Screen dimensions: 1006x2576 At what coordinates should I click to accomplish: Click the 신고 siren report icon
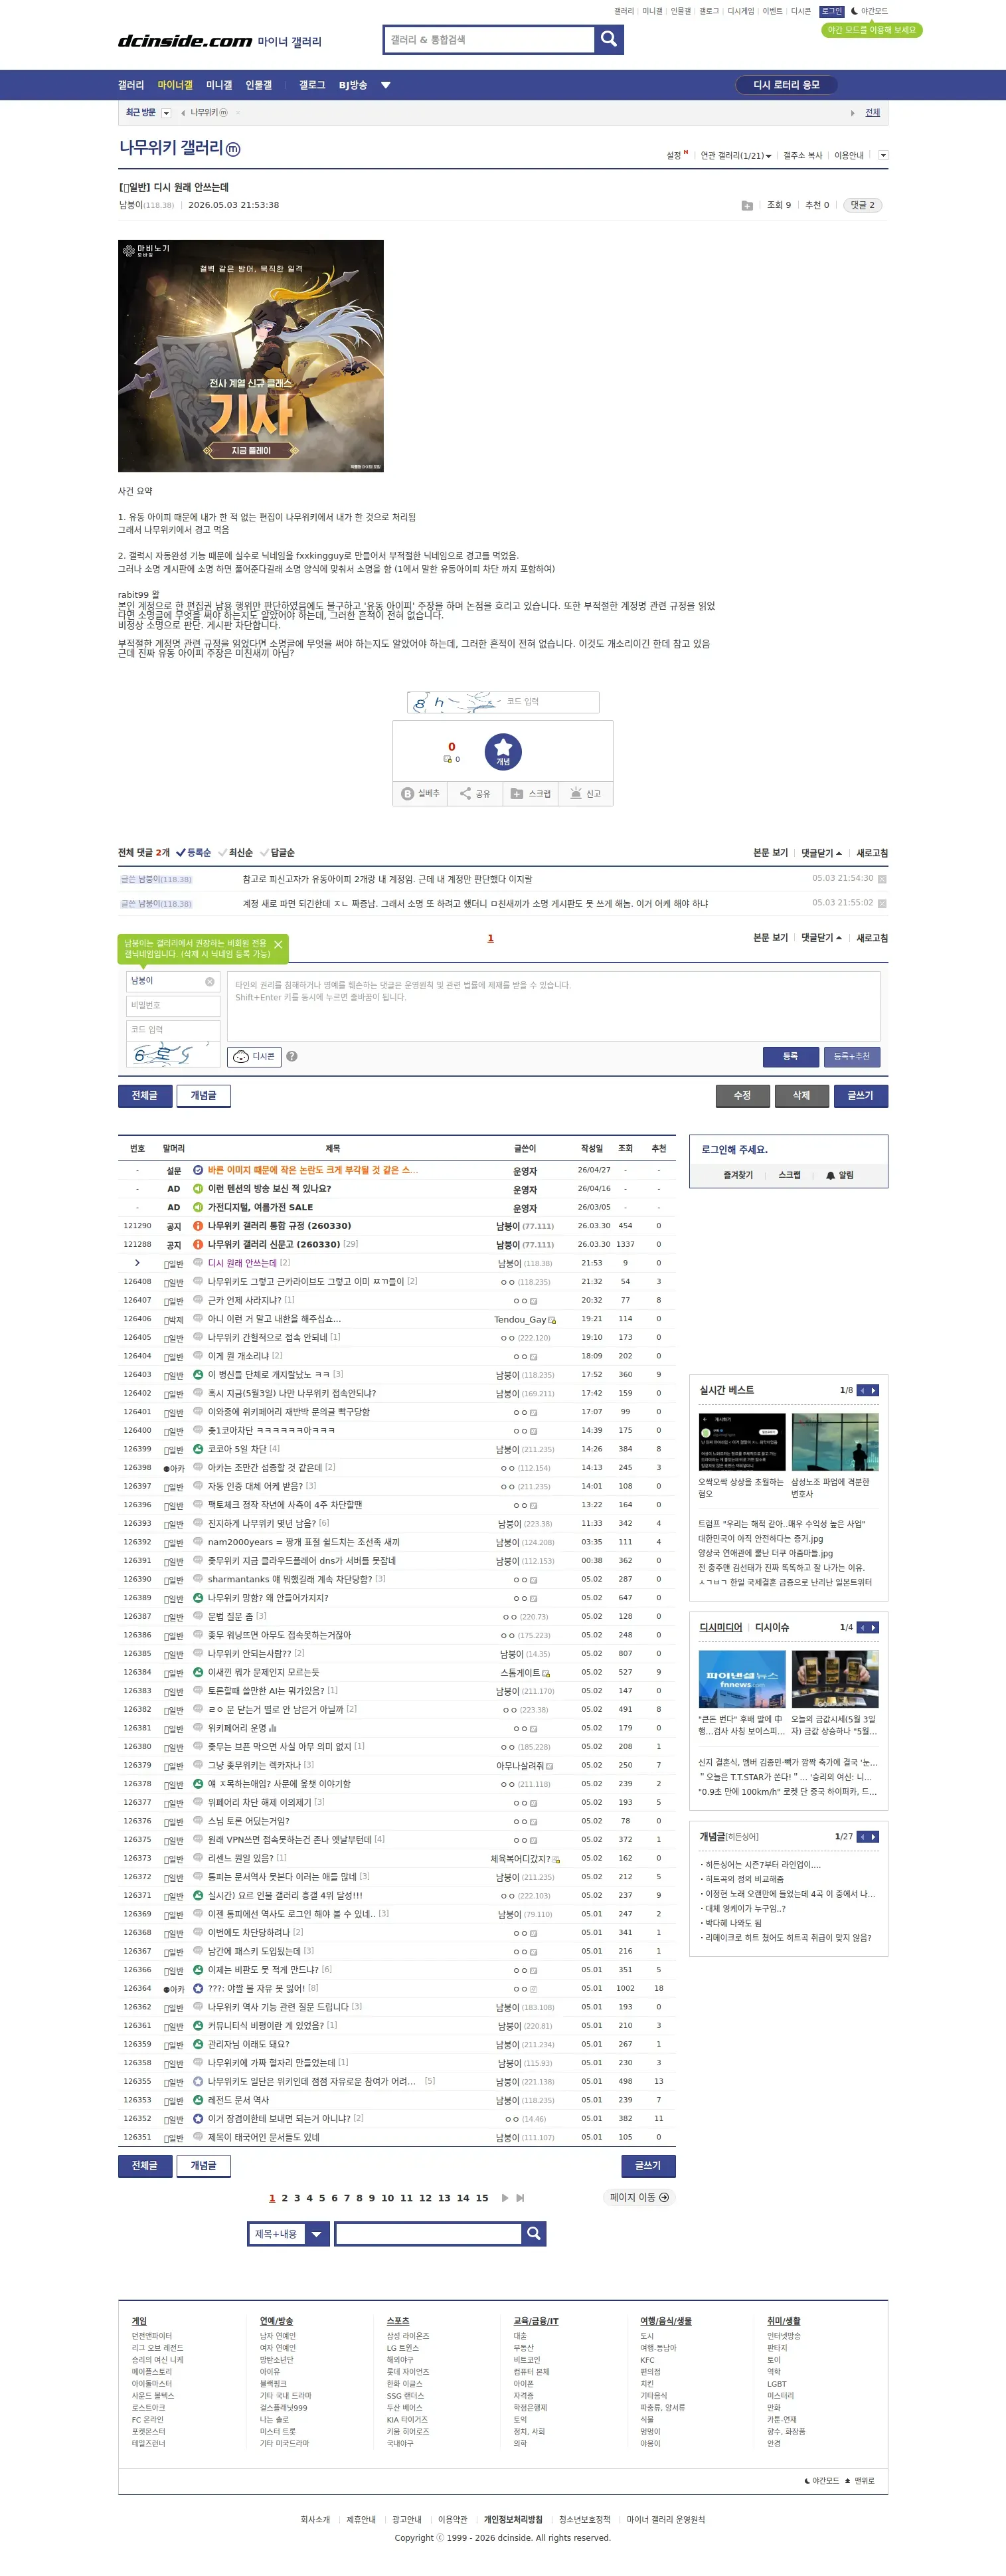tap(576, 793)
